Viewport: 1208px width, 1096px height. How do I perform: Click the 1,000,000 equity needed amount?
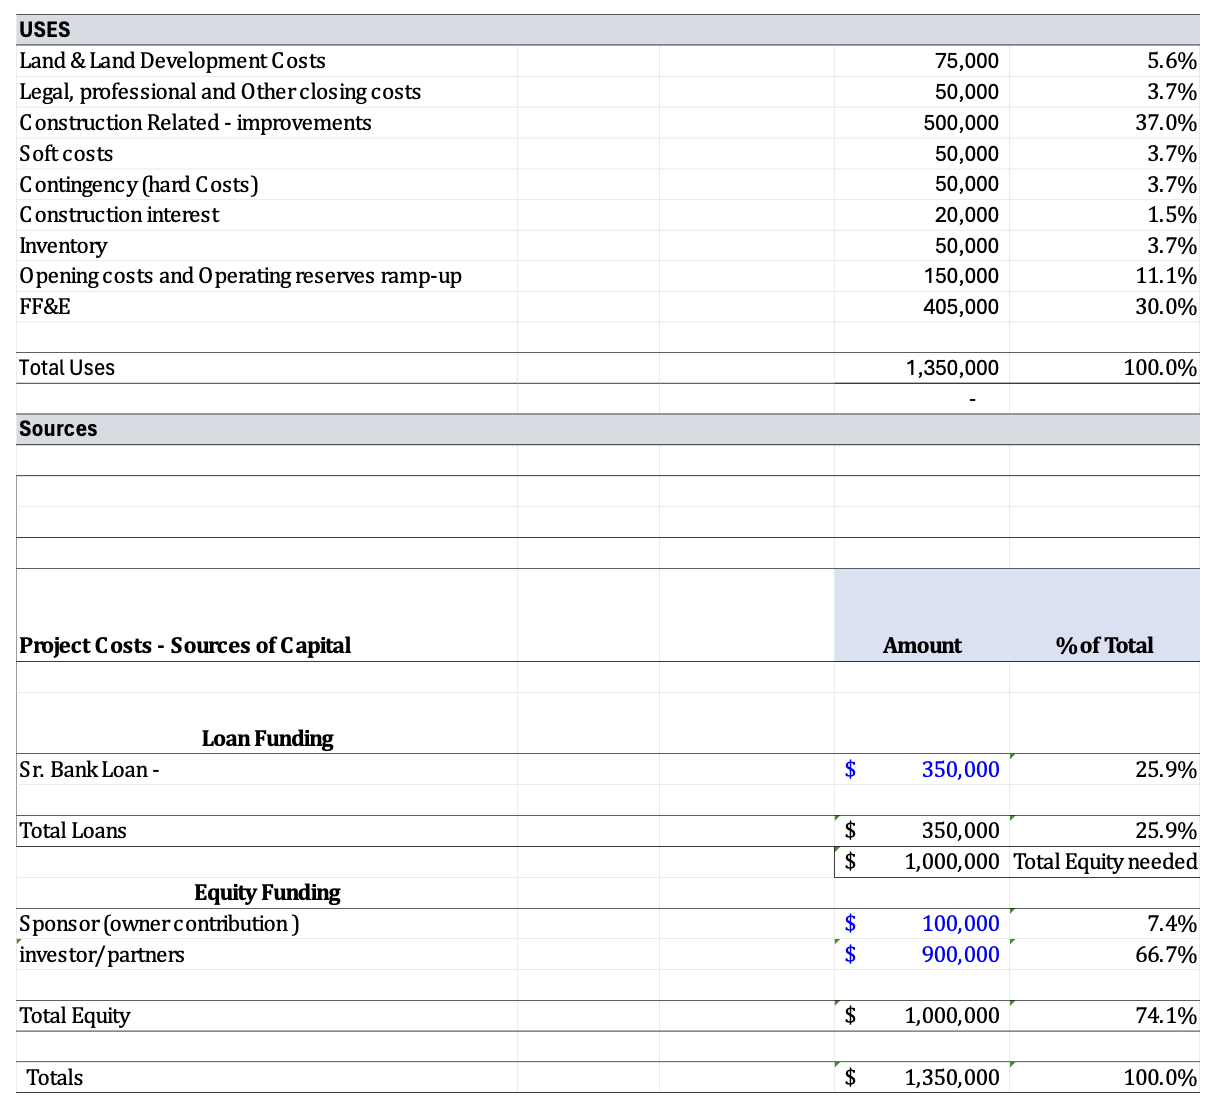(952, 862)
